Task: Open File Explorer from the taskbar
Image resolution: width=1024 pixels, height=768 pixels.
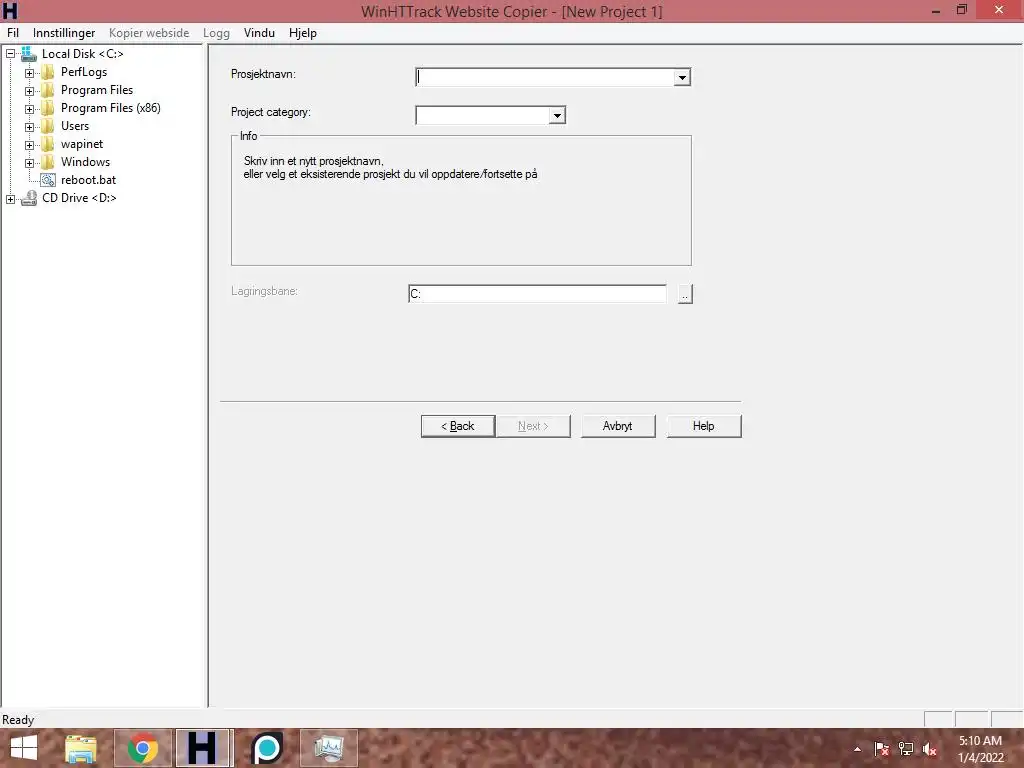Action: pos(81,748)
